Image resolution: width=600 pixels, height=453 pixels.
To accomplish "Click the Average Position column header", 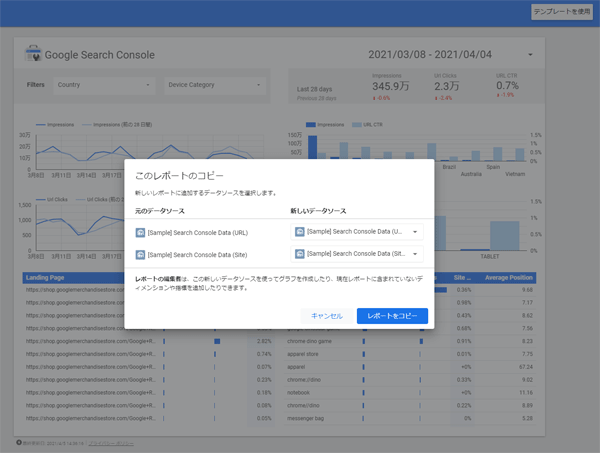I will (x=509, y=278).
